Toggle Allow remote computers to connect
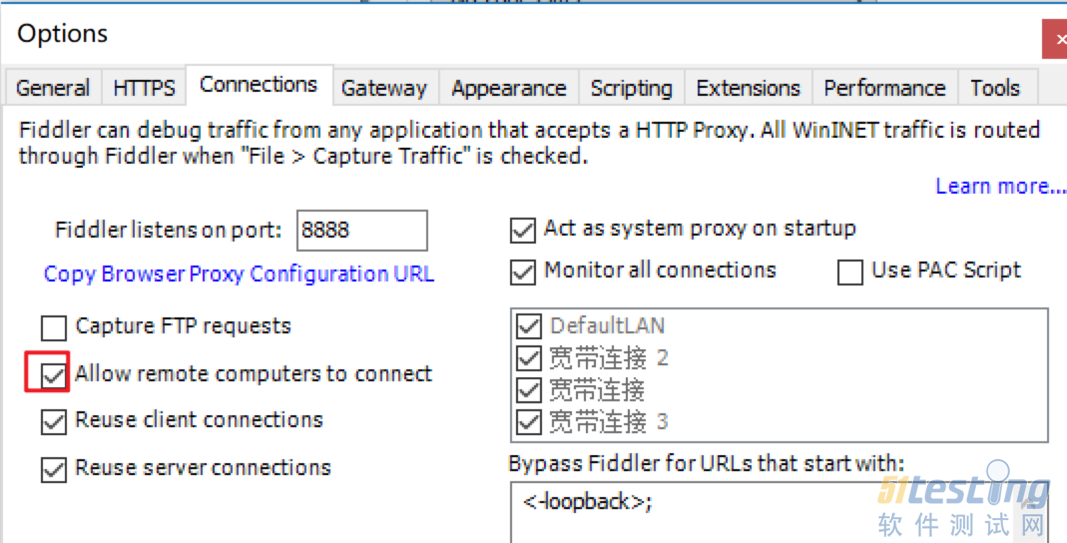 pyautogui.click(x=53, y=375)
